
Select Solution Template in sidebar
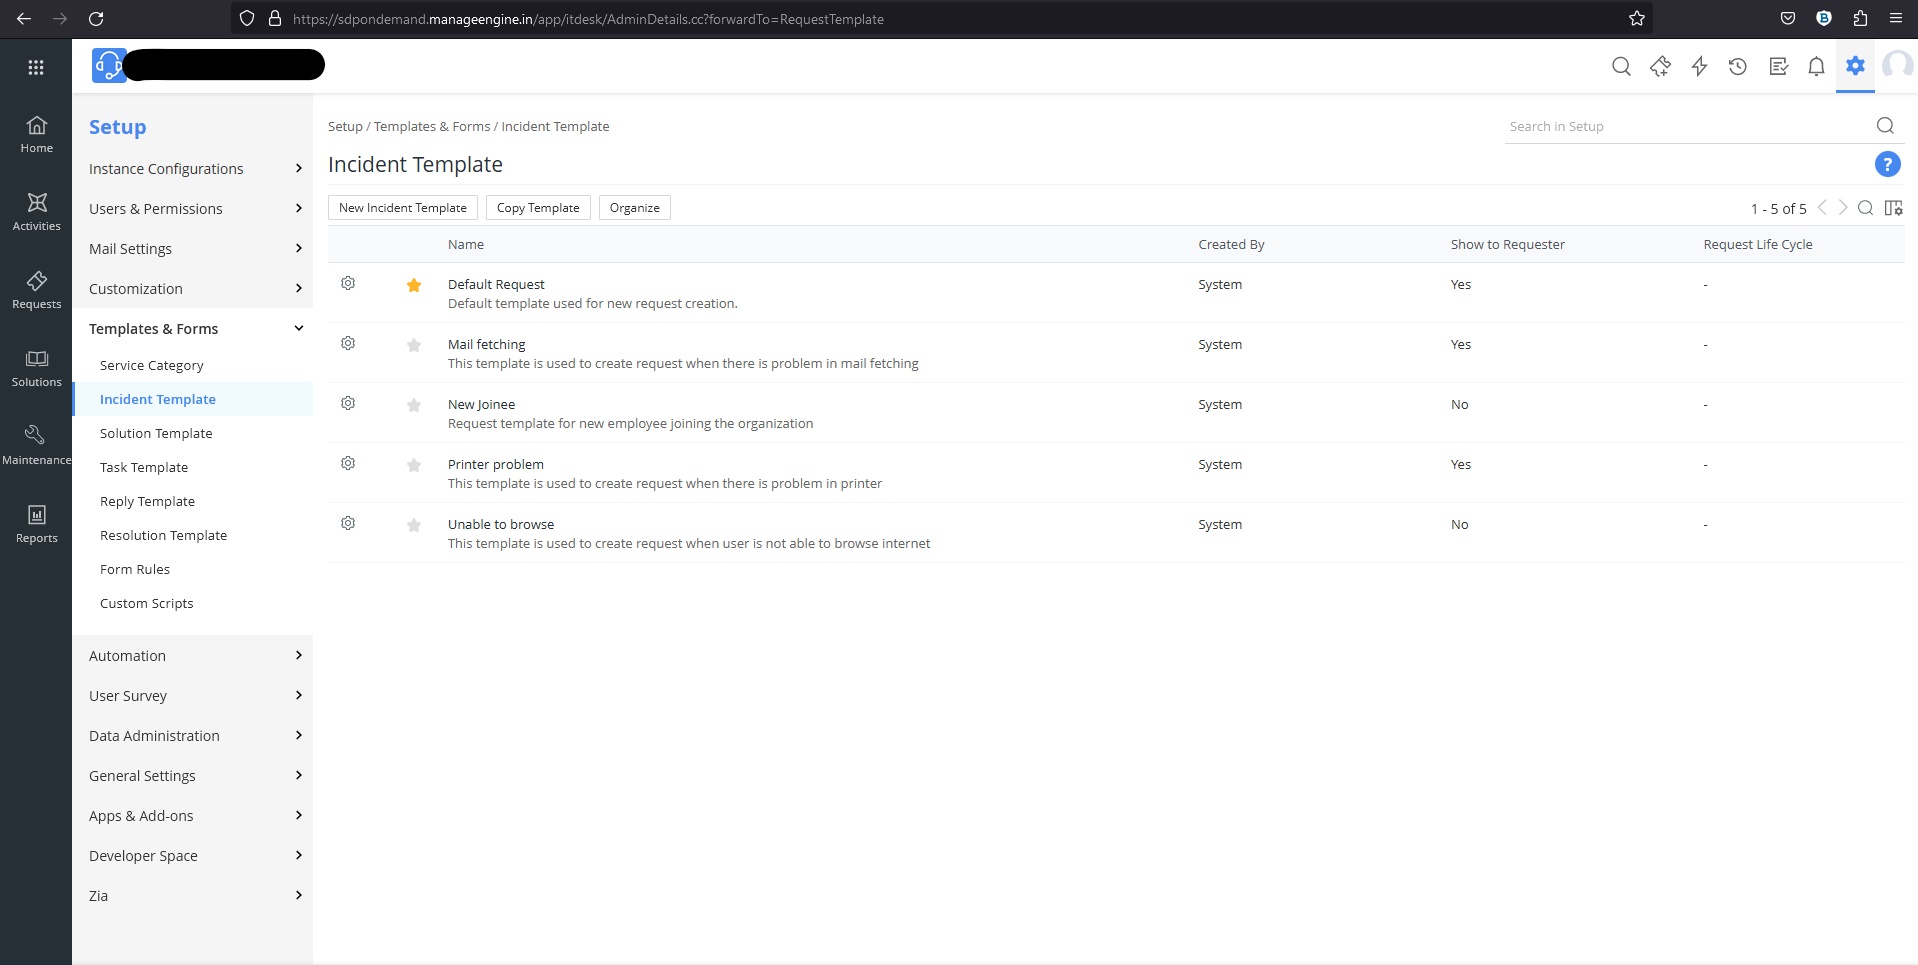[156, 434]
